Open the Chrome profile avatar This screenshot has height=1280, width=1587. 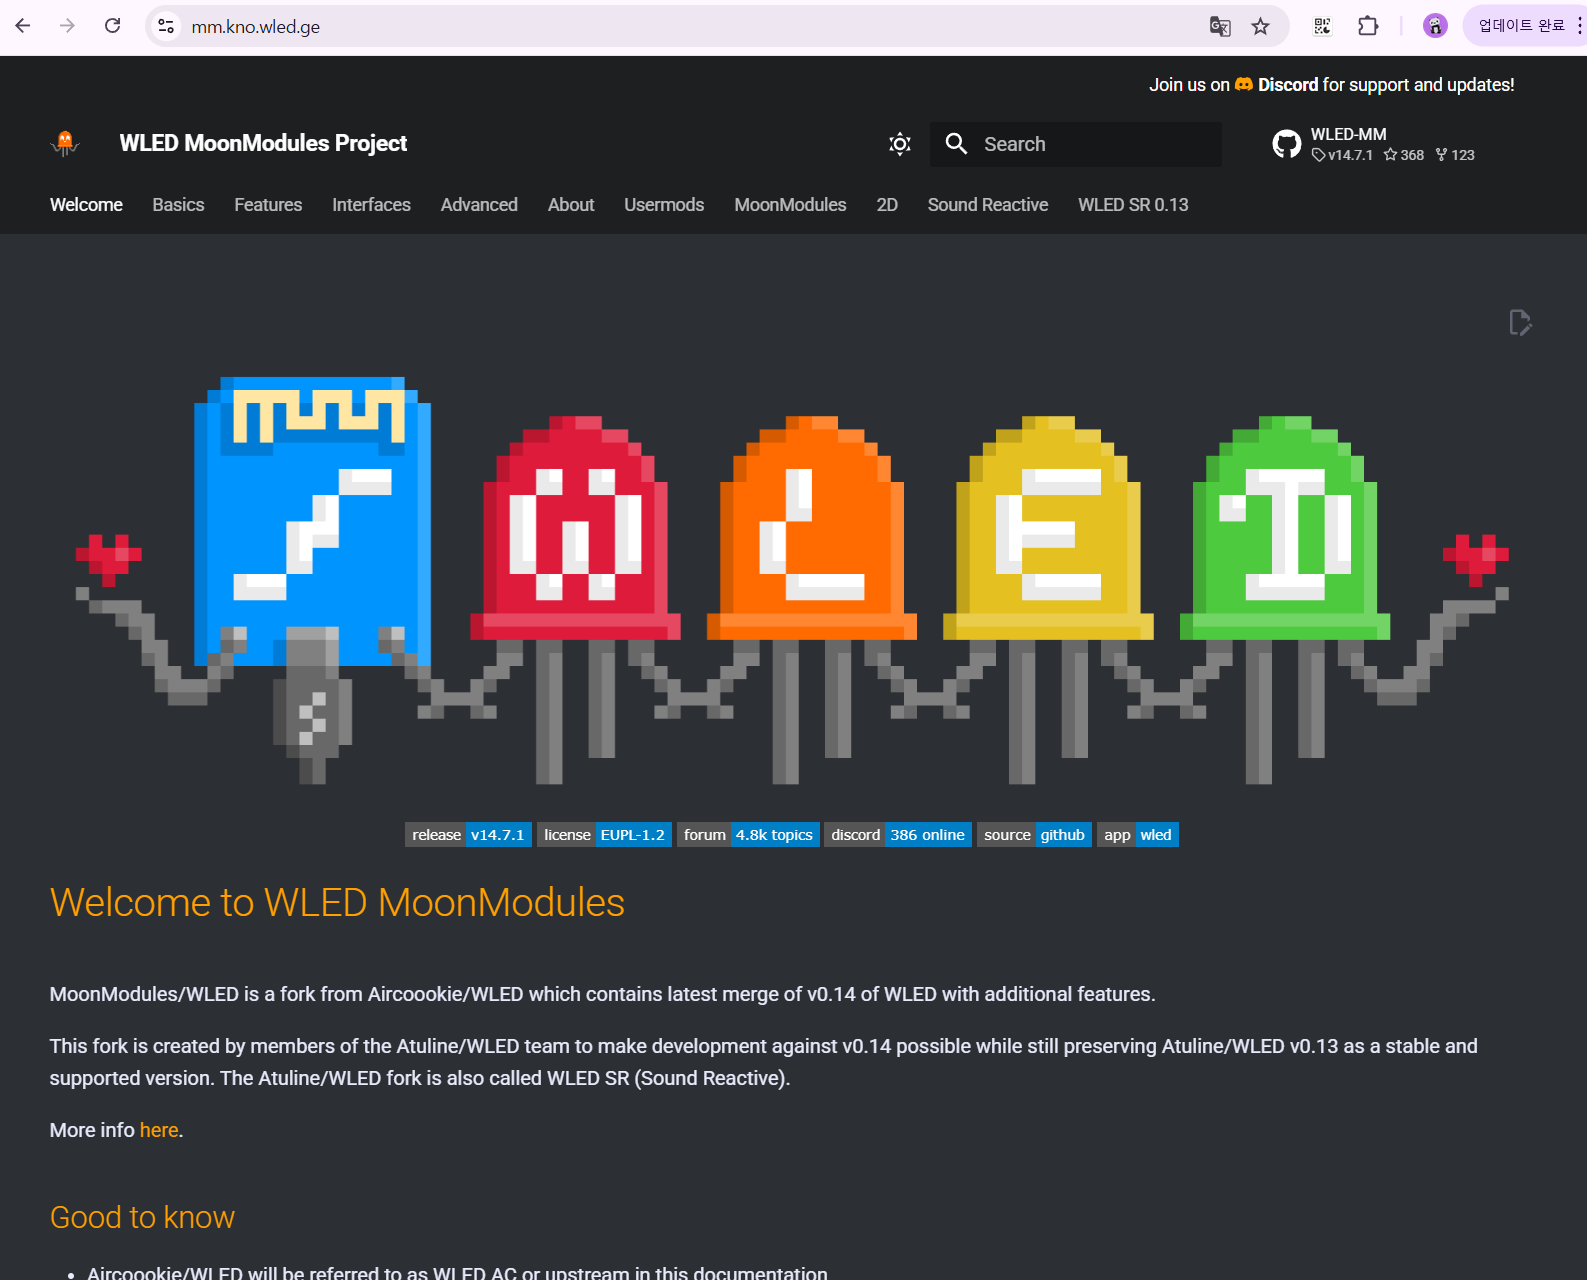(x=1434, y=26)
